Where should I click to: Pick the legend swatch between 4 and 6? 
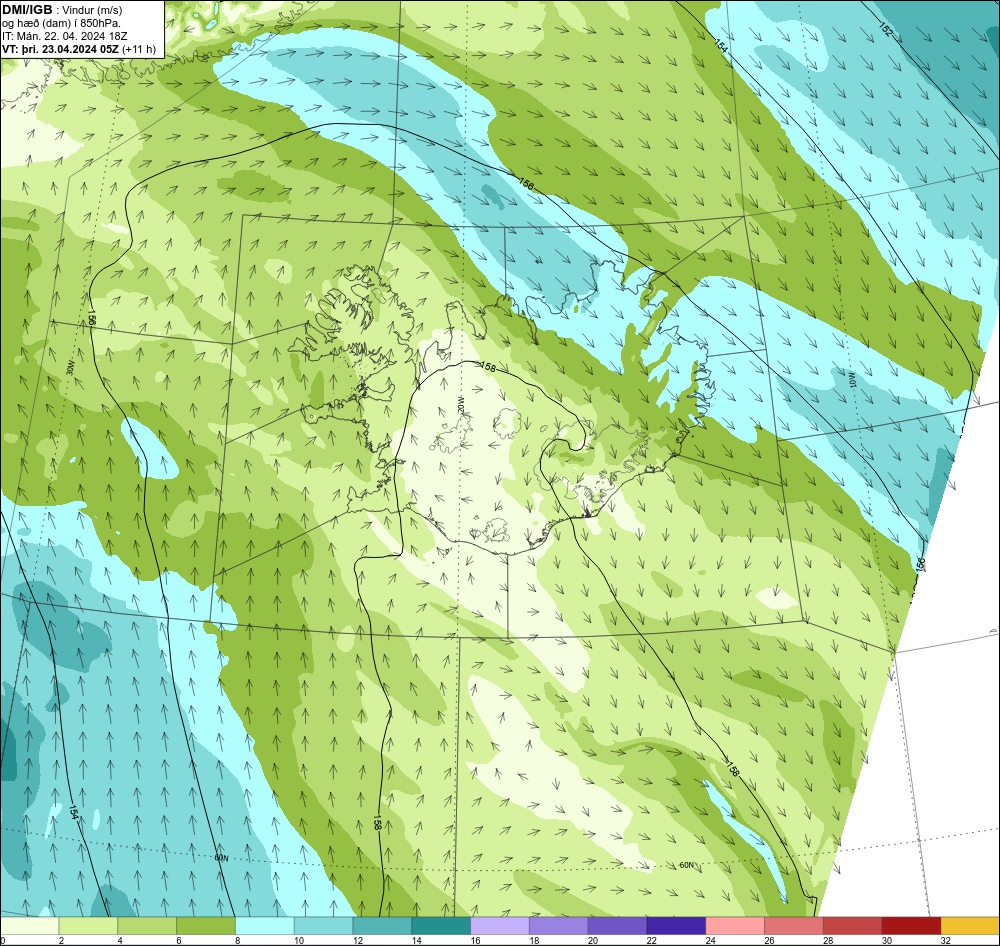point(147,925)
